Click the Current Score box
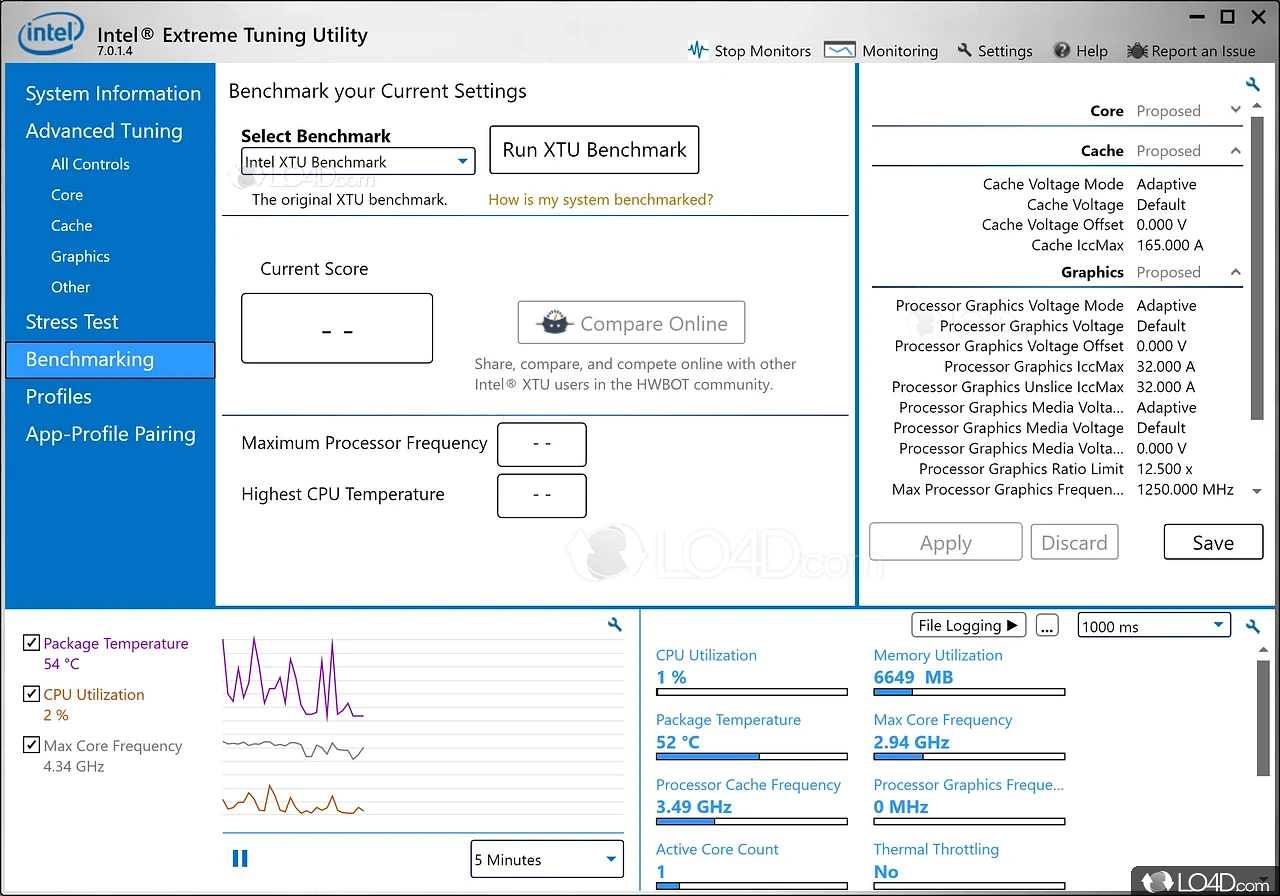1280x896 pixels. 337,328
